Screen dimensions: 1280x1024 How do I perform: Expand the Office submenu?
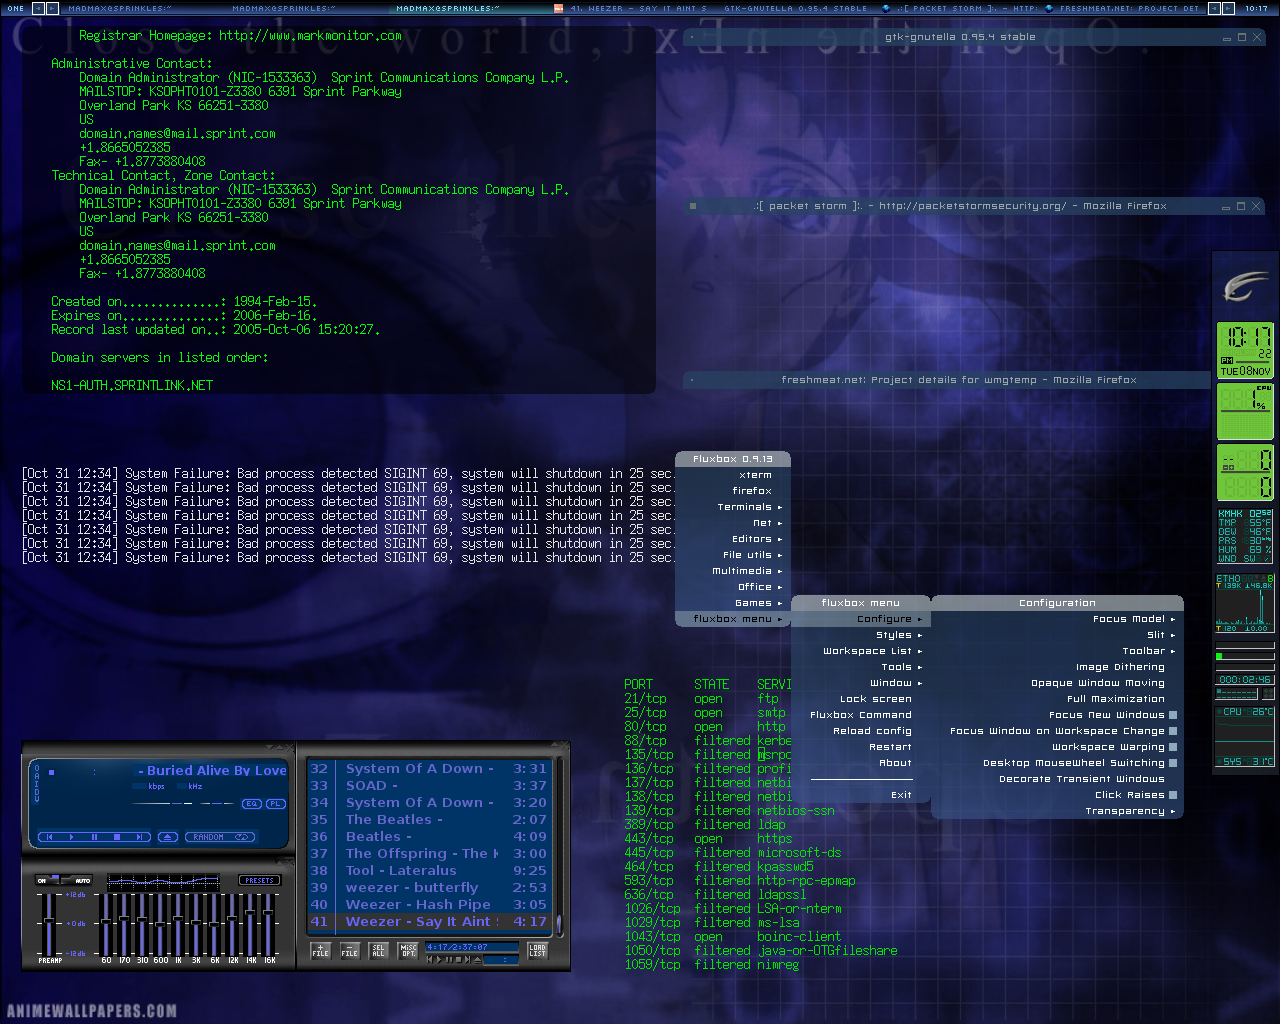pos(733,587)
